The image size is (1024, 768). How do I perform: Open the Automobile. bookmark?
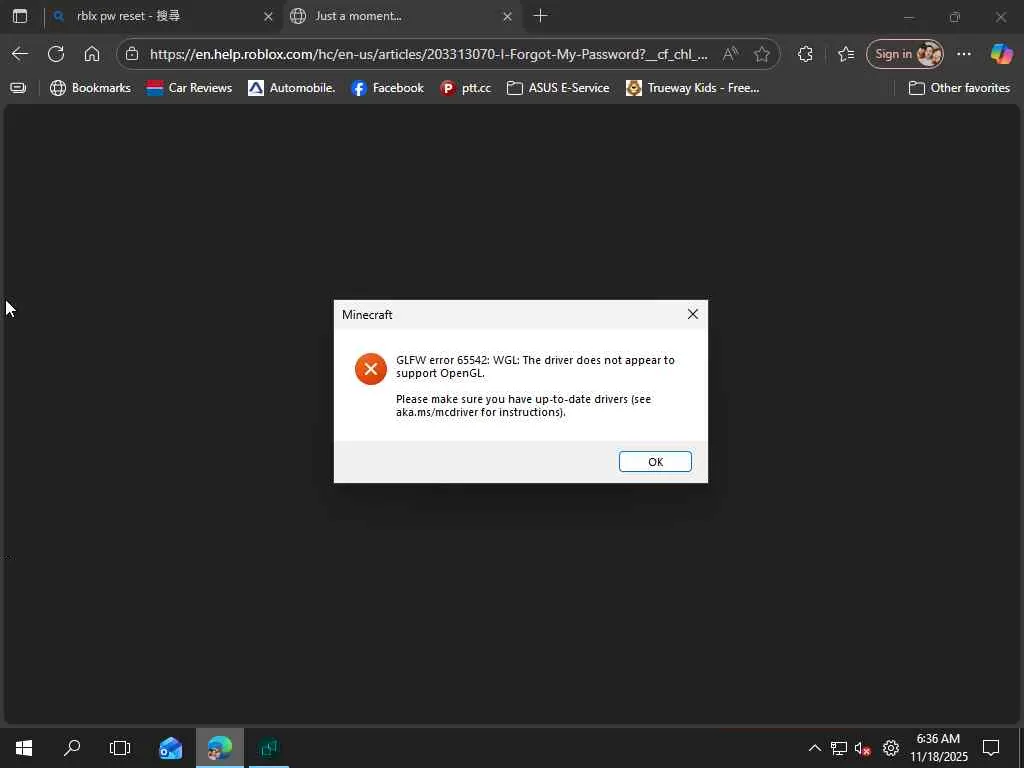[x=292, y=88]
